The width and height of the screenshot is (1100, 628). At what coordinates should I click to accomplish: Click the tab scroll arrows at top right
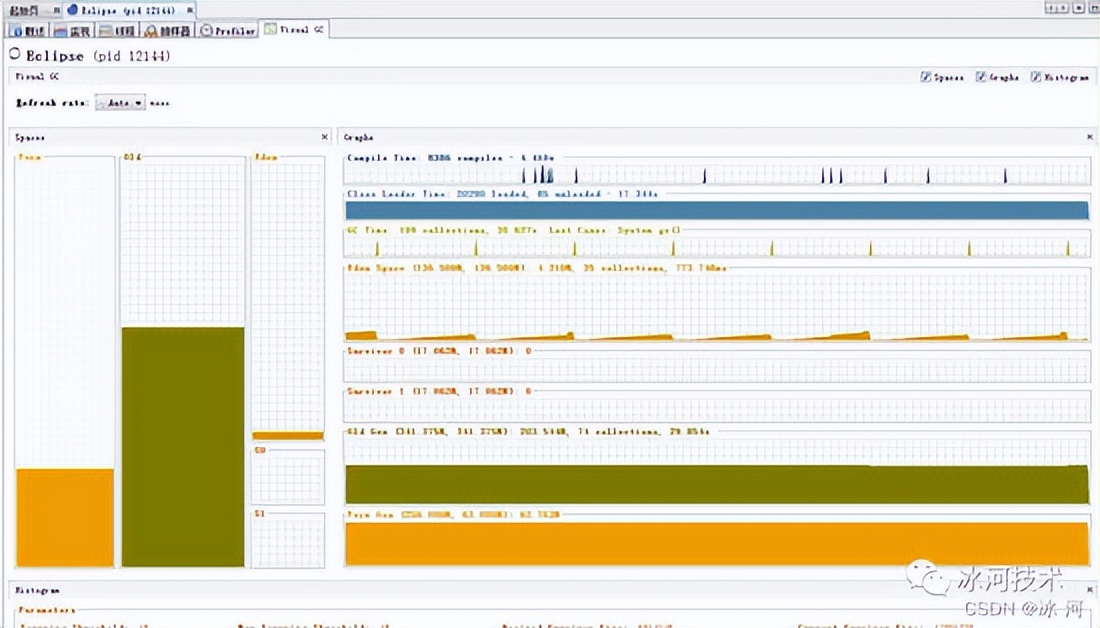click(x=1055, y=8)
